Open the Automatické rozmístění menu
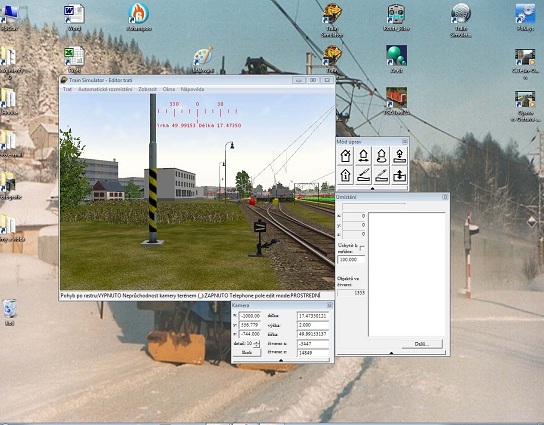Viewport: 544px width, 425px height. [105, 89]
